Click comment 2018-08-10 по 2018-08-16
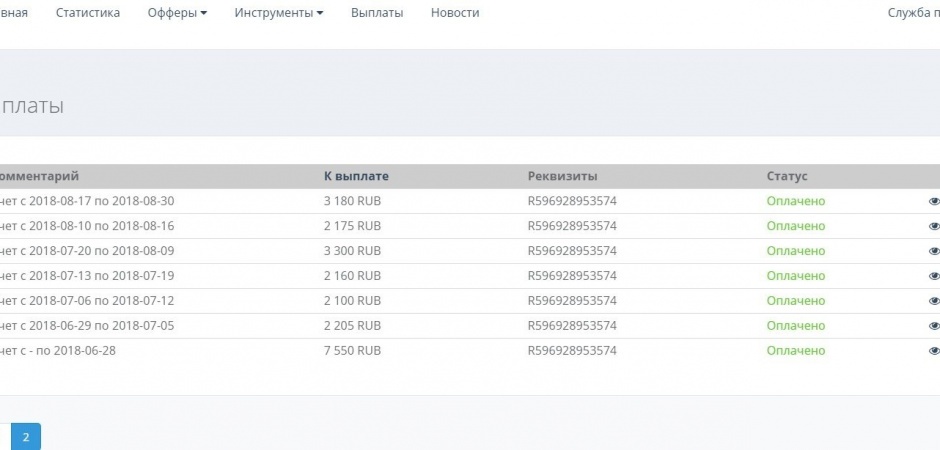Image resolution: width=940 pixels, height=450 pixels. point(102,226)
